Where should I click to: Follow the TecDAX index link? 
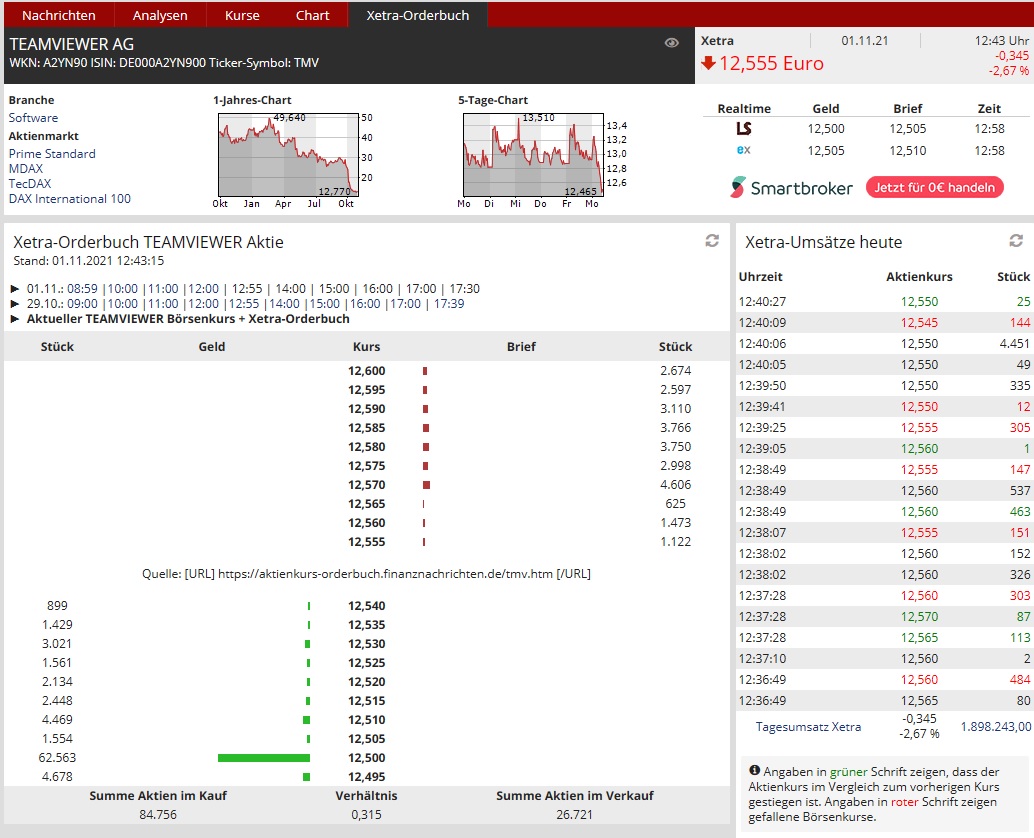pos(30,184)
